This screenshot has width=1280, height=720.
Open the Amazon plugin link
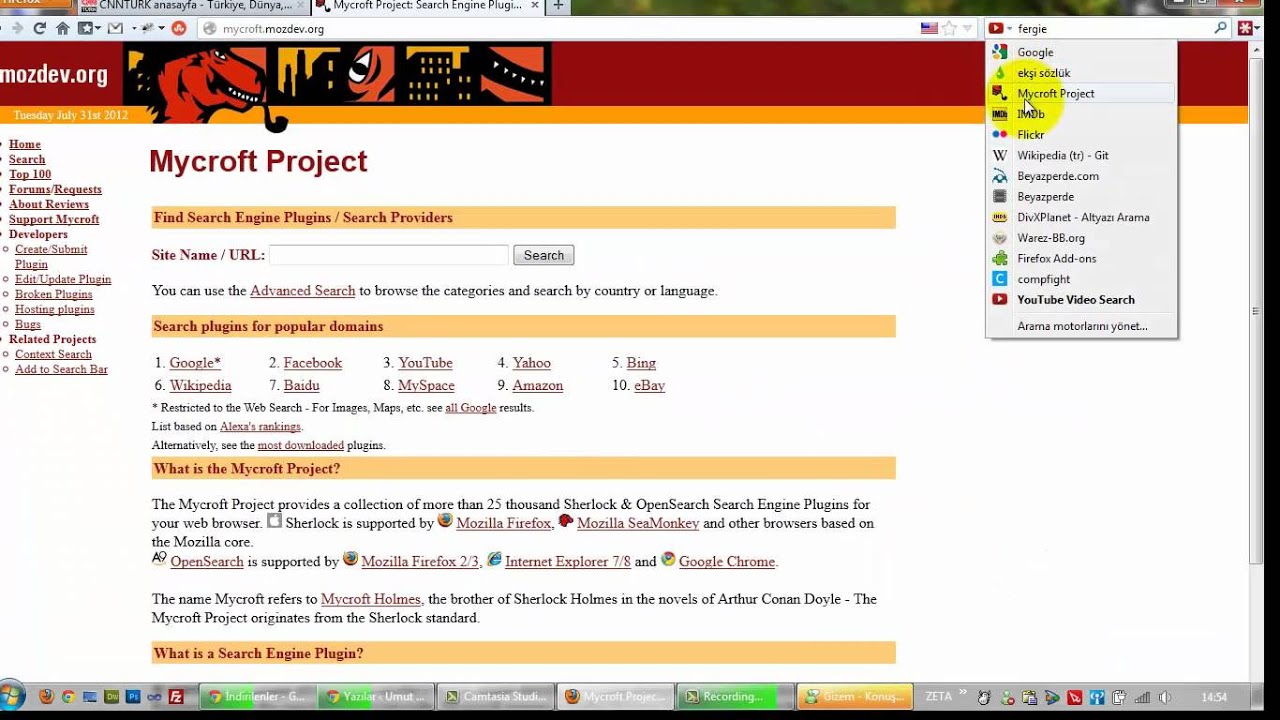coord(538,386)
